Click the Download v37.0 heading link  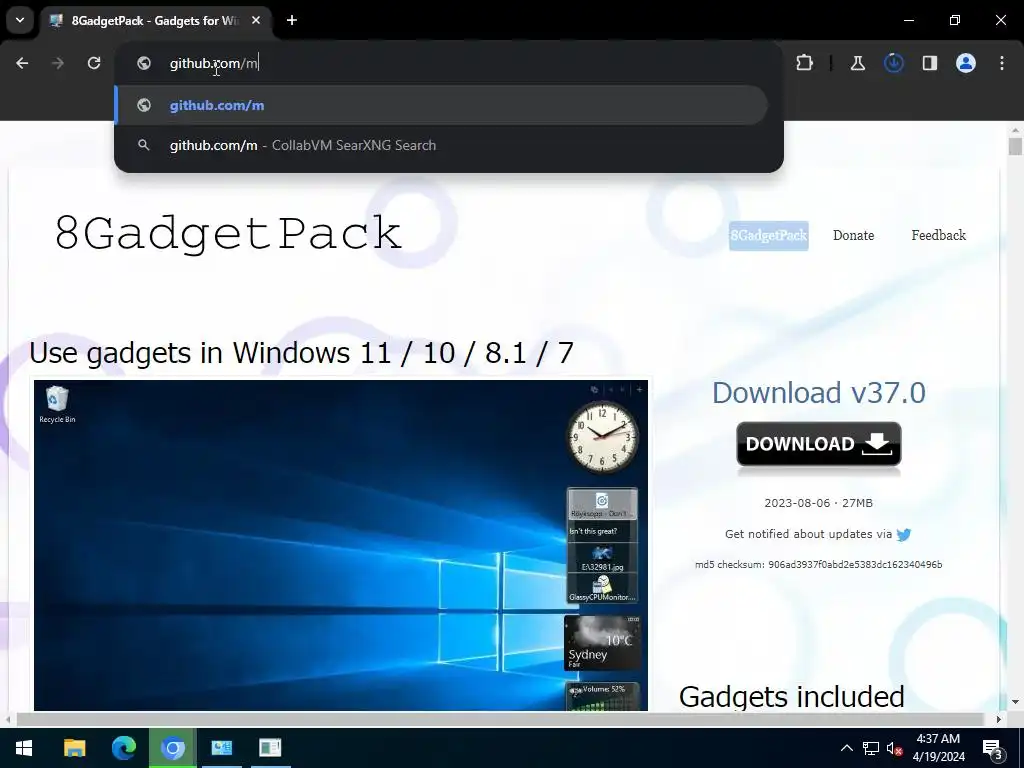pos(819,393)
